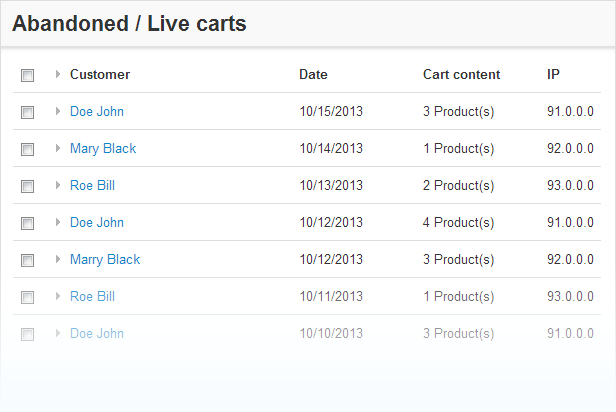Open the Marry Black customer link
Screen dimensions: 616x412
coord(105,260)
